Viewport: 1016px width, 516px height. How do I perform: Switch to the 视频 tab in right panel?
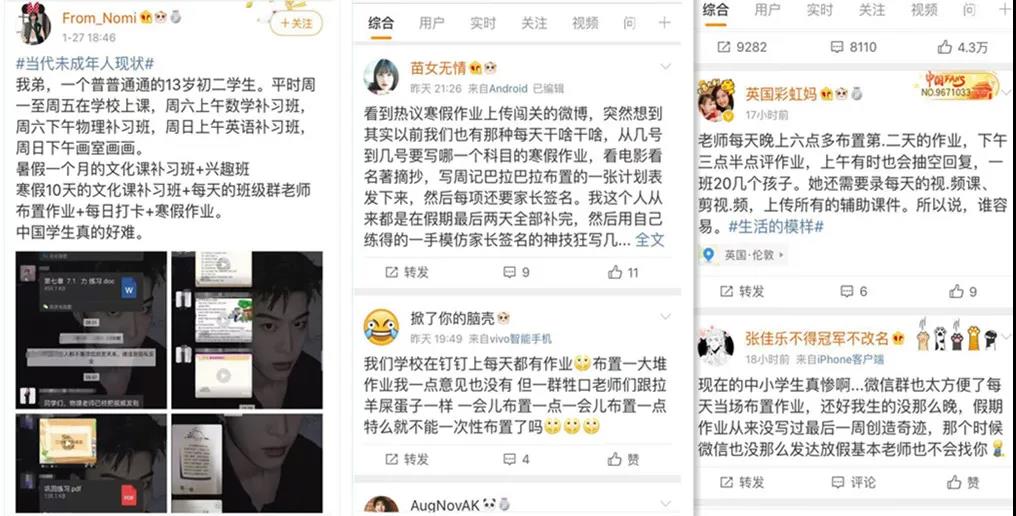[x=924, y=10]
